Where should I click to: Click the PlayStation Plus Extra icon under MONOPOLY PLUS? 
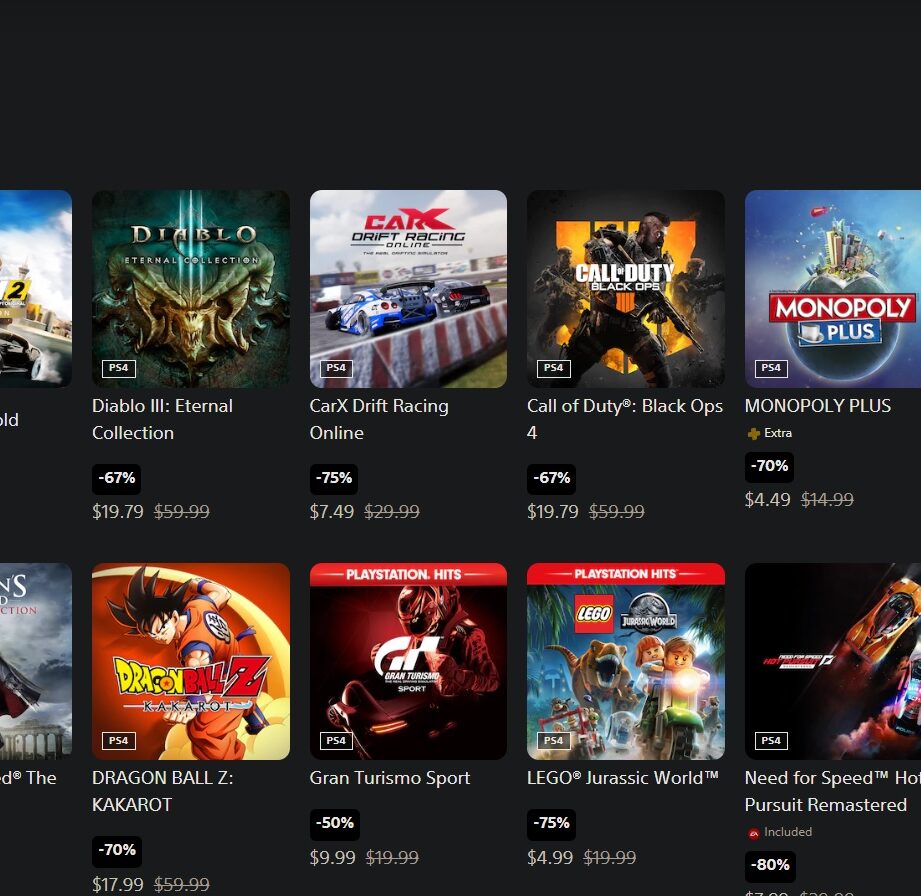tap(753, 434)
